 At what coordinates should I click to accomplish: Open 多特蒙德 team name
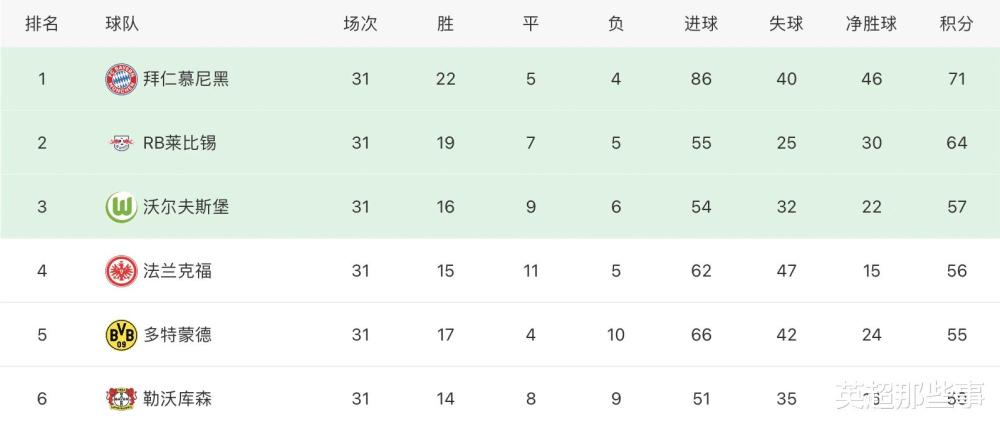(x=178, y=335)
